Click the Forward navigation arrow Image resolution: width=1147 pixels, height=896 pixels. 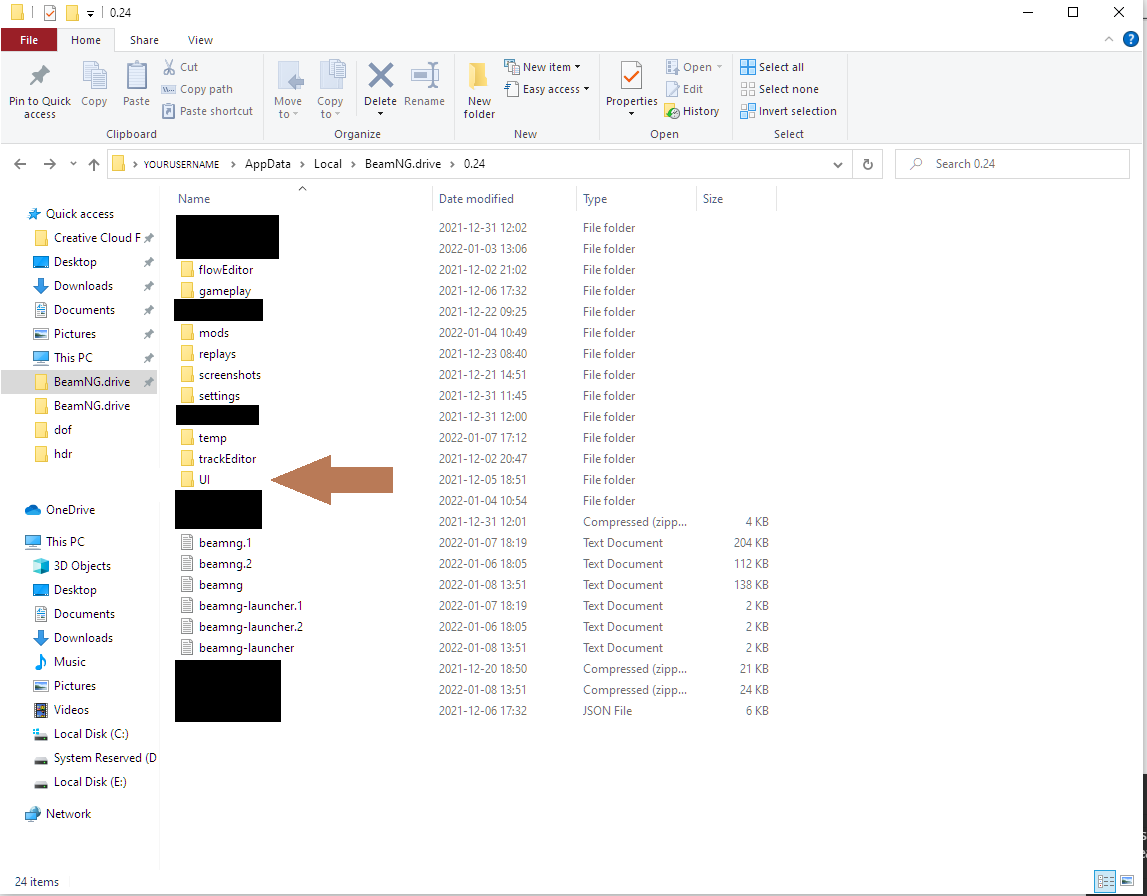tap(49, 164)
